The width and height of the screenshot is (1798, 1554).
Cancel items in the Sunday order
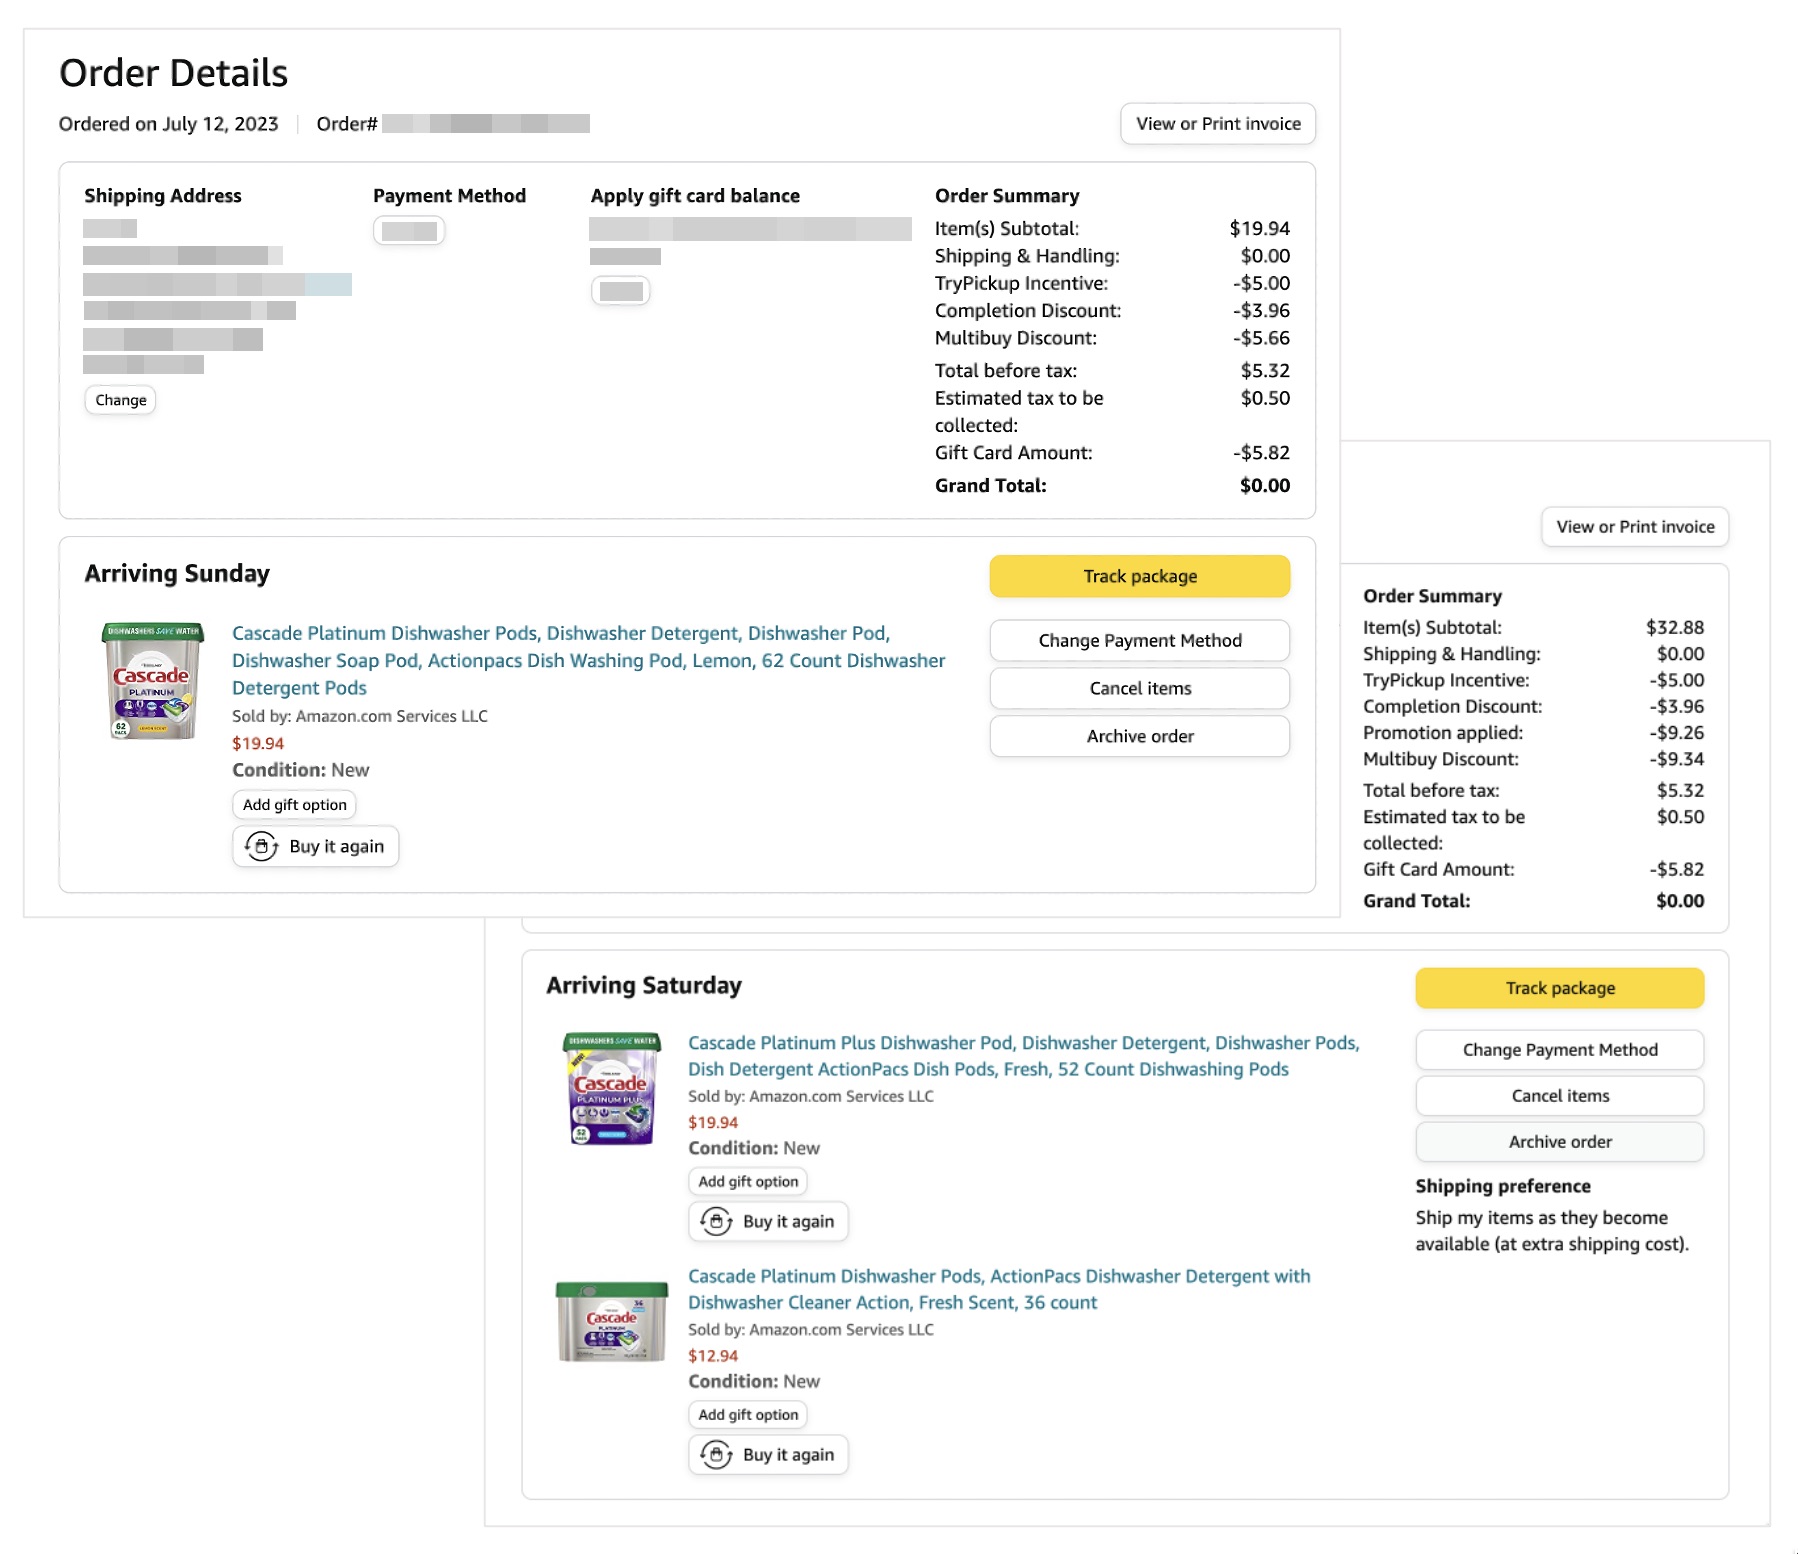click(1139, 689)
